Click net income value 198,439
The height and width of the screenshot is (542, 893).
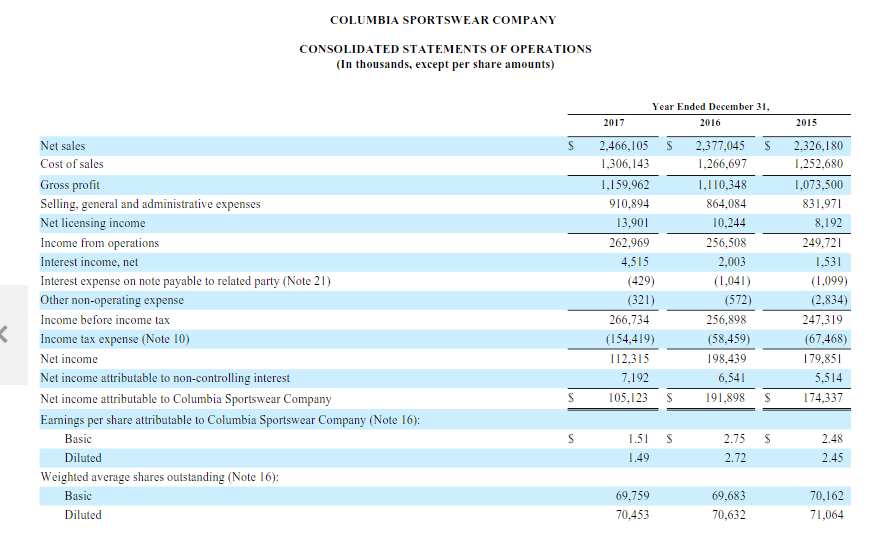pyautogui.click(x=726, y=359)
